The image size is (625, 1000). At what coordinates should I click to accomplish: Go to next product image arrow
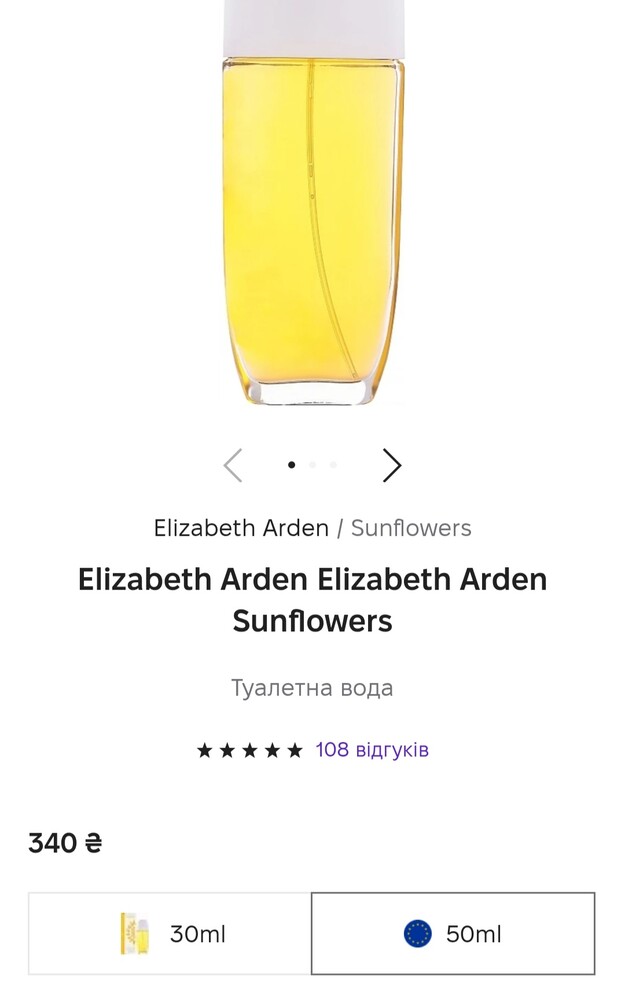(392, 465)
